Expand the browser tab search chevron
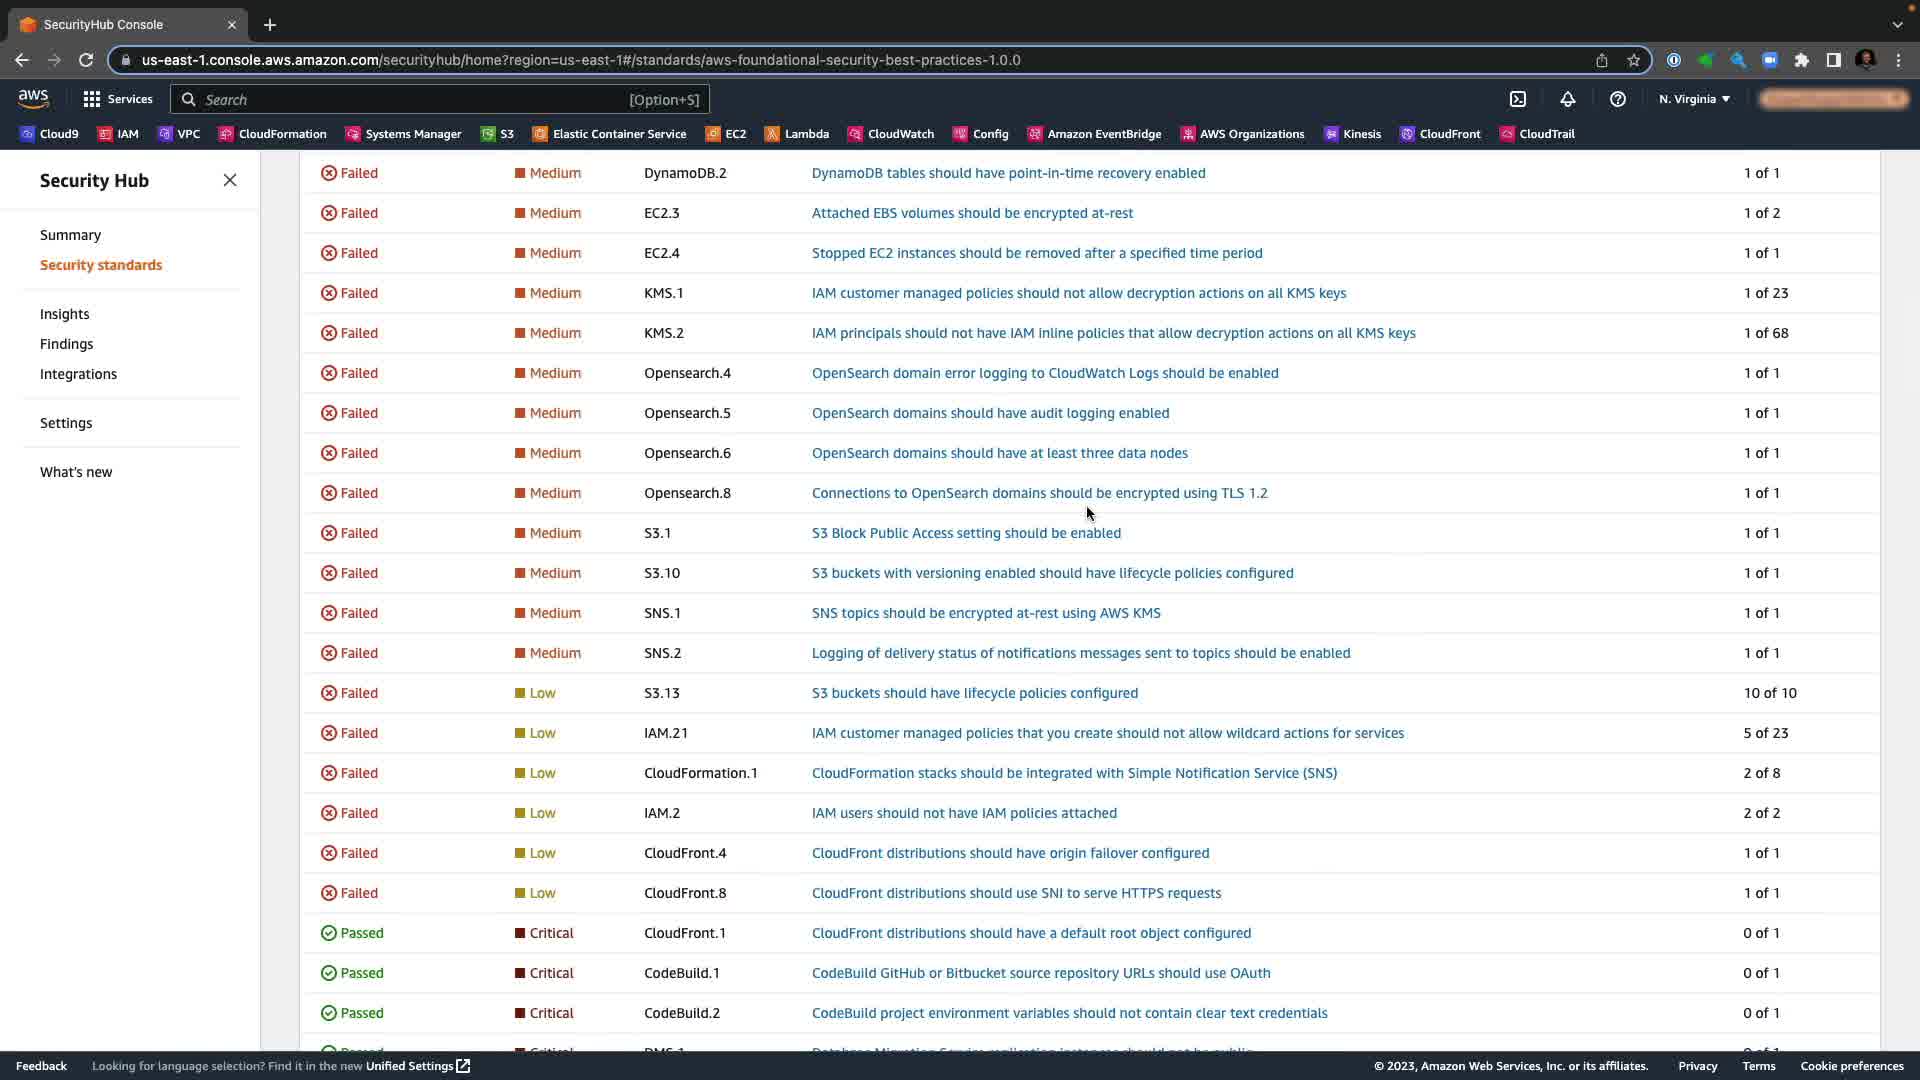 (1897, 24)
